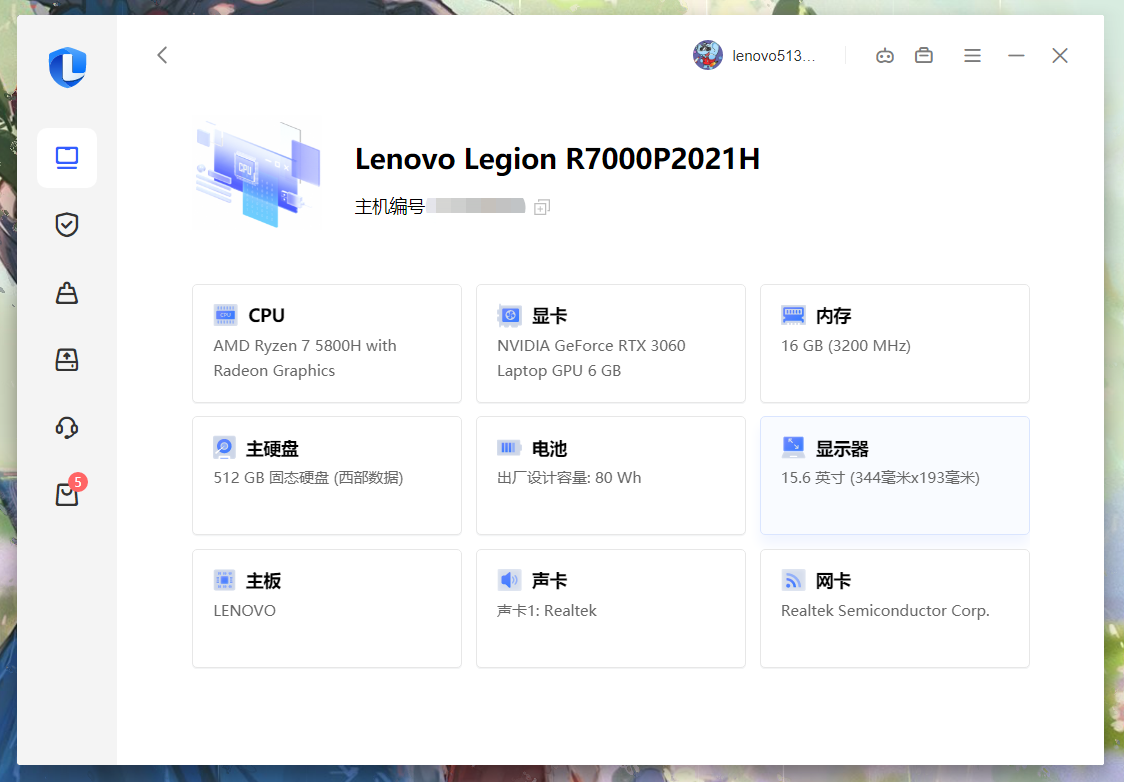This screenshot has width=1124, height=782.
Task: Click the 内存 memory stick icon
Action: tap(793, 315)
